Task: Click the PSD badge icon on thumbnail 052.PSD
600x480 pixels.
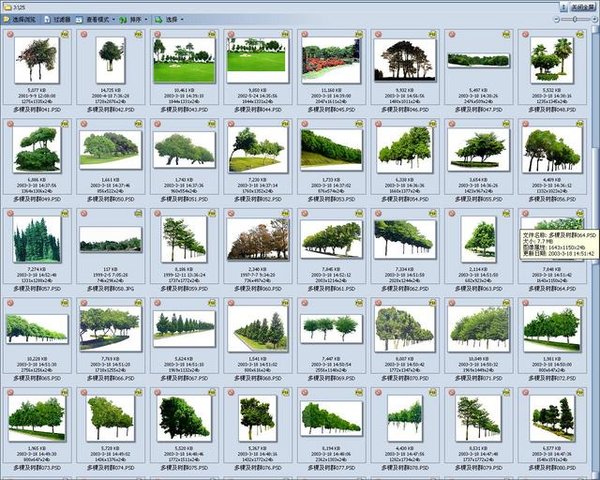Action: point(285,124)
